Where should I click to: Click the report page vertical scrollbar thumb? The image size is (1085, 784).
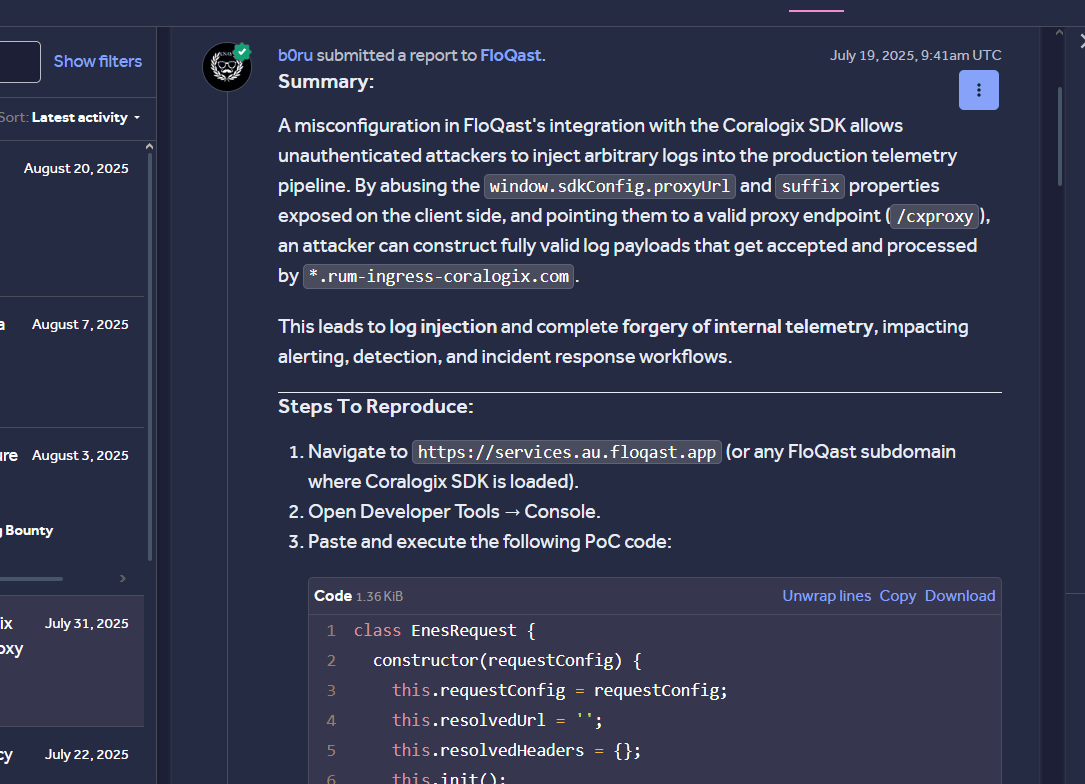click(x=1059, y=136)
